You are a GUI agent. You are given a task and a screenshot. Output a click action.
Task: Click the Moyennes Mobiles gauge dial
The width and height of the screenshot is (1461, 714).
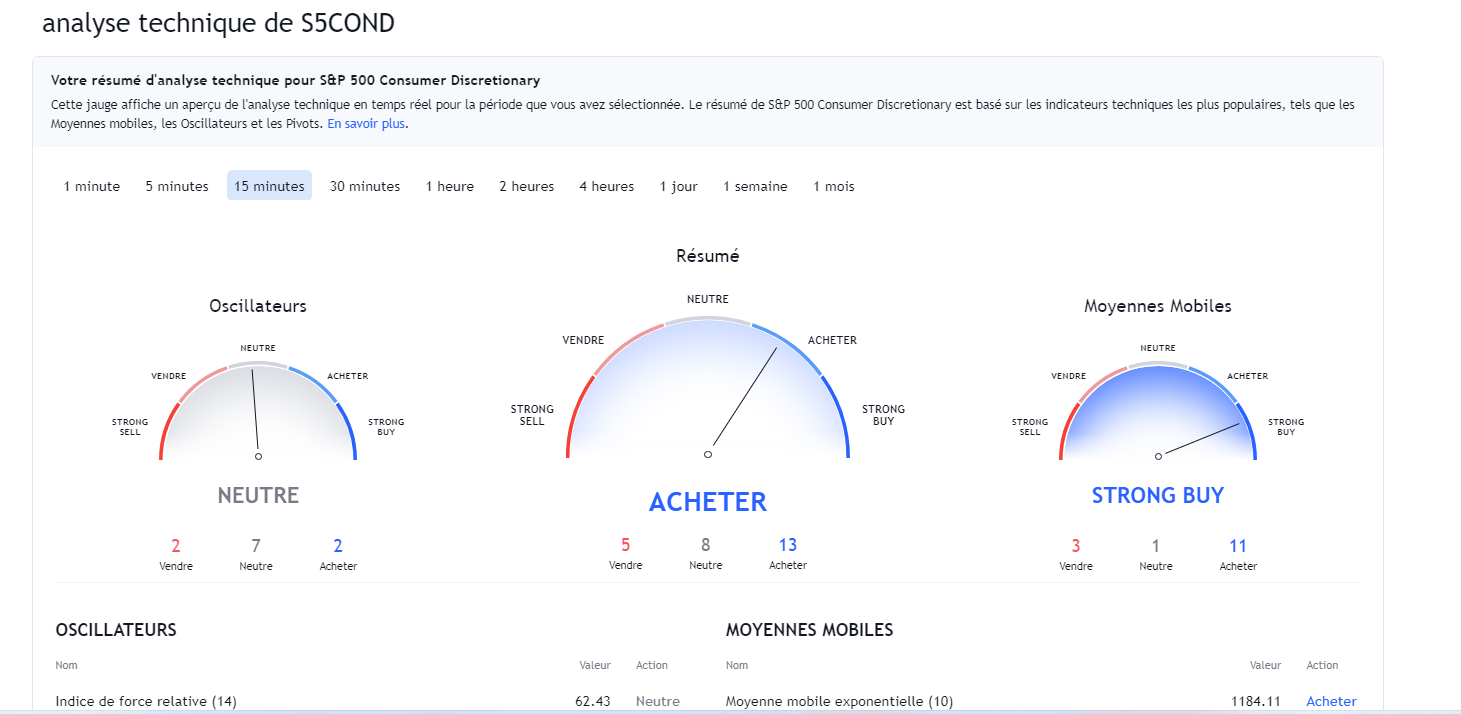coord(1158,410)
